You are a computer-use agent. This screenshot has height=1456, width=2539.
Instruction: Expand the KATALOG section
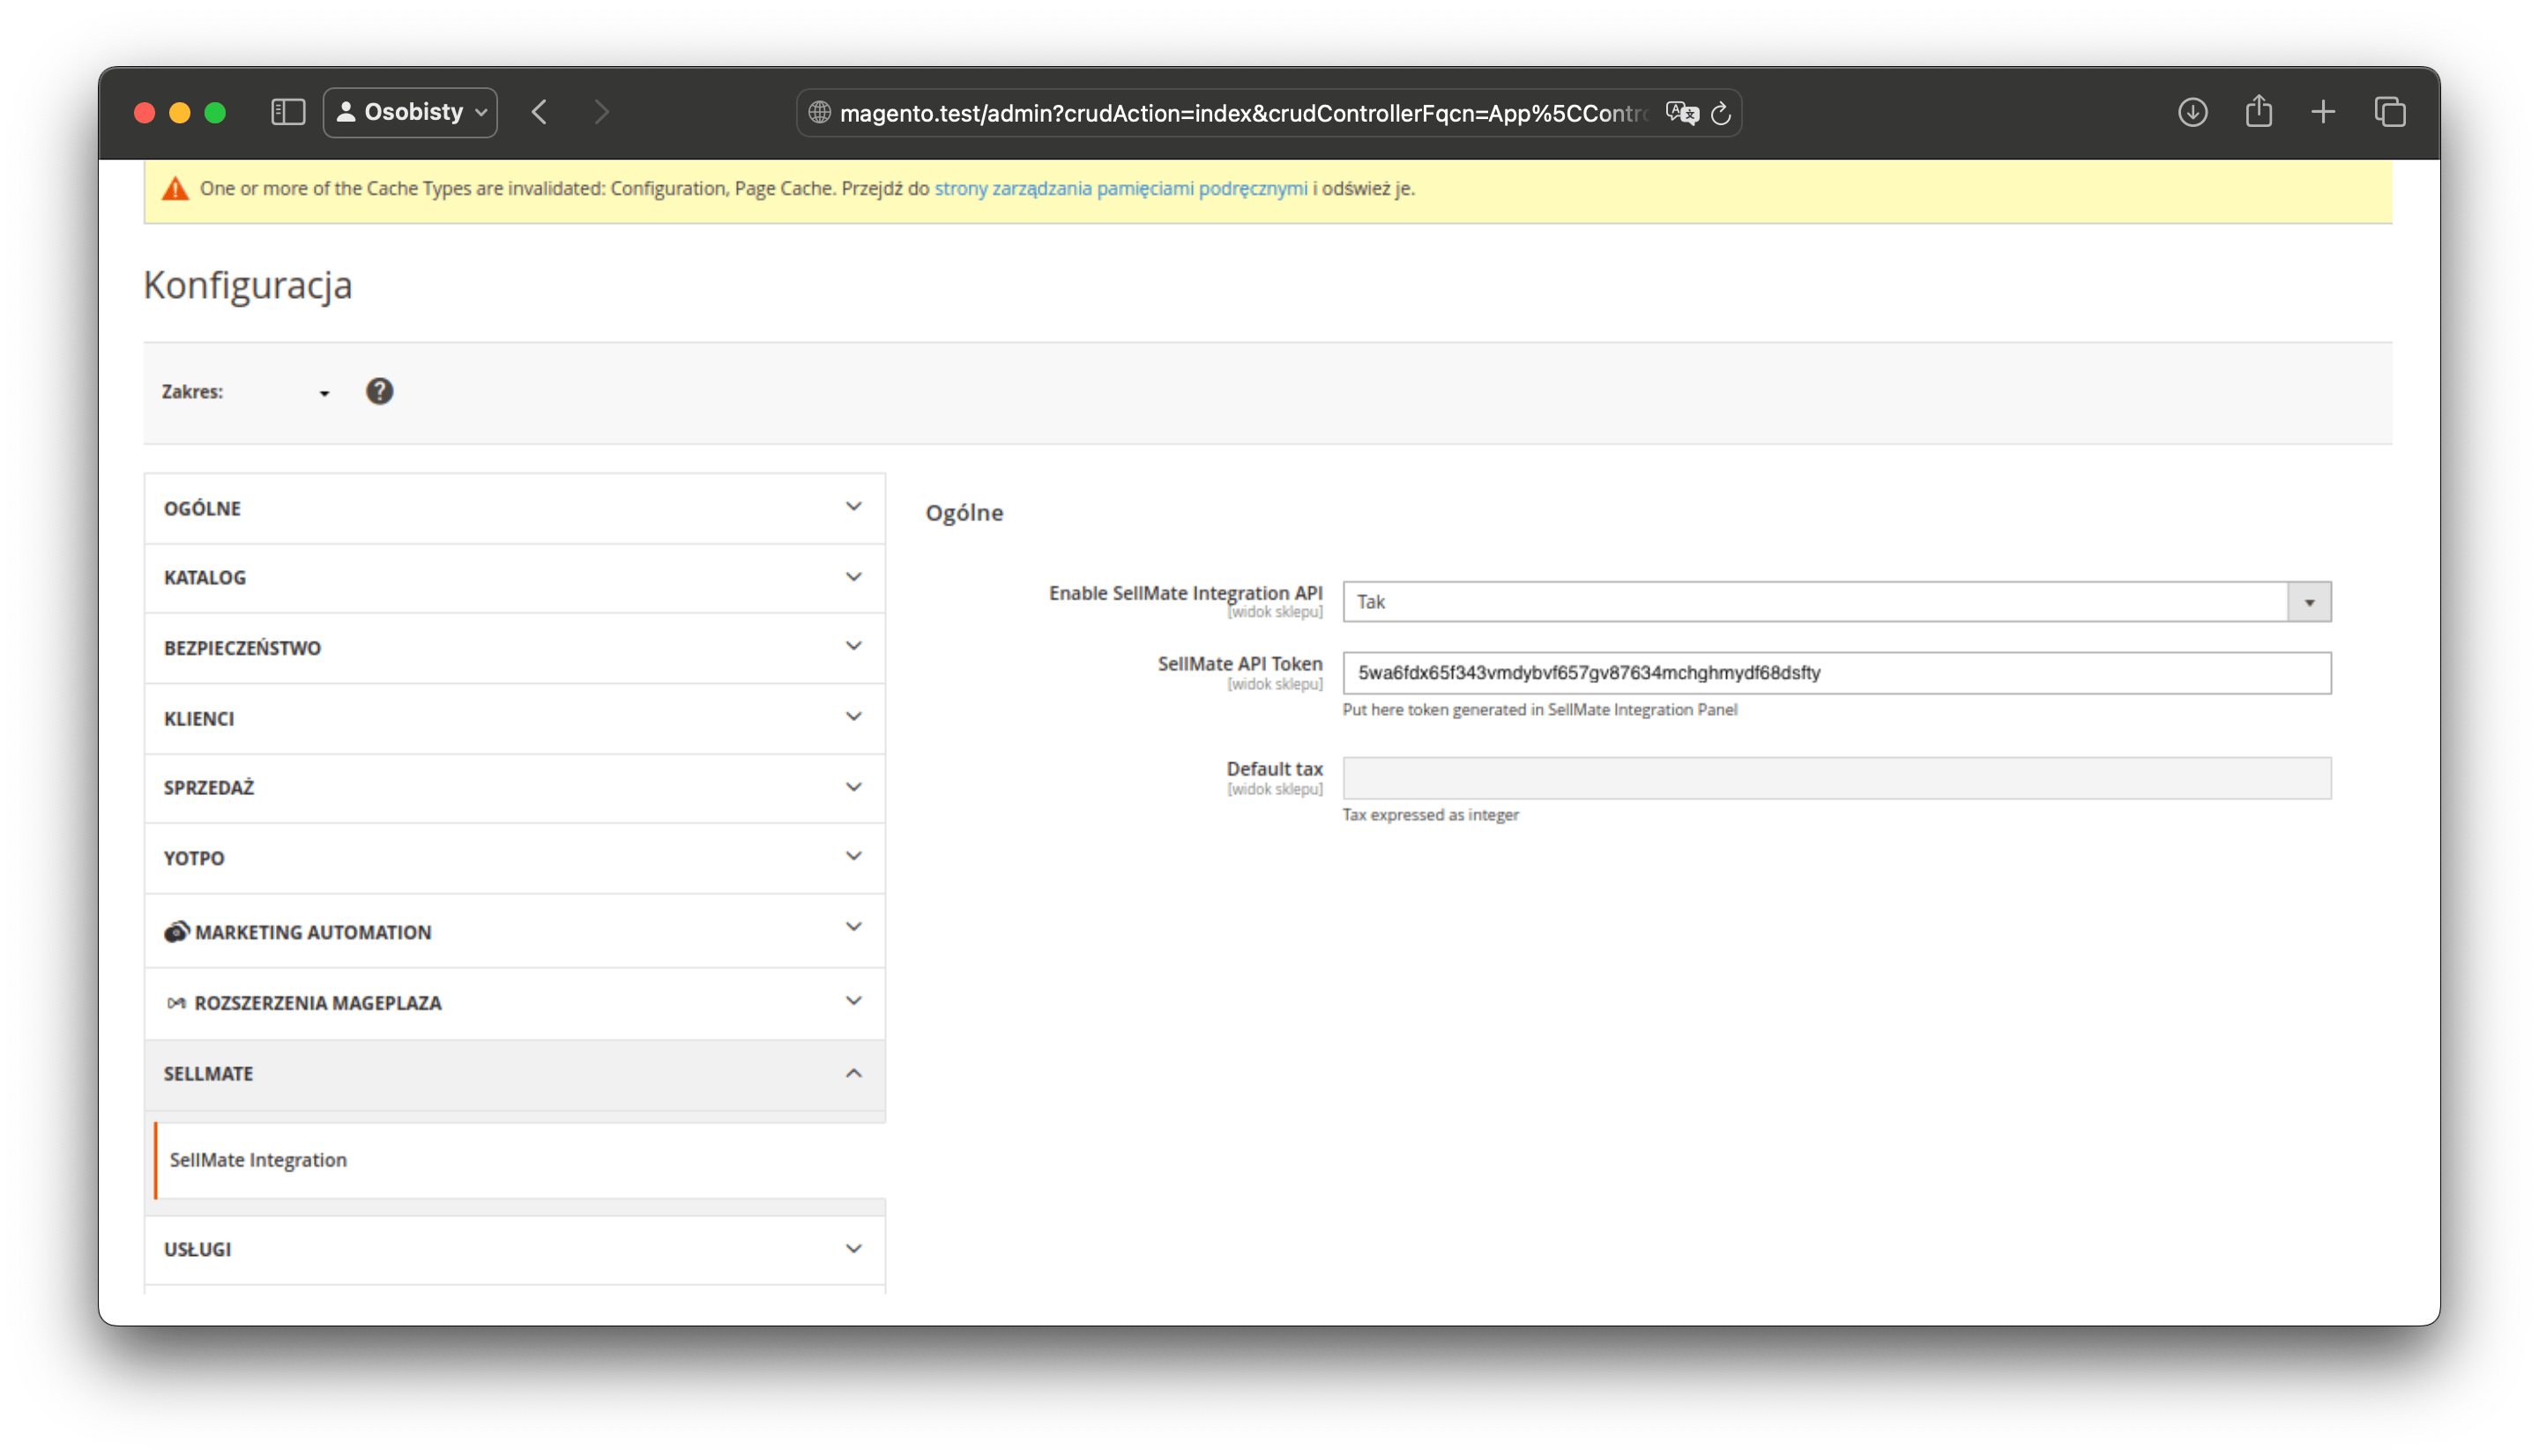click(x=515, y=578)
